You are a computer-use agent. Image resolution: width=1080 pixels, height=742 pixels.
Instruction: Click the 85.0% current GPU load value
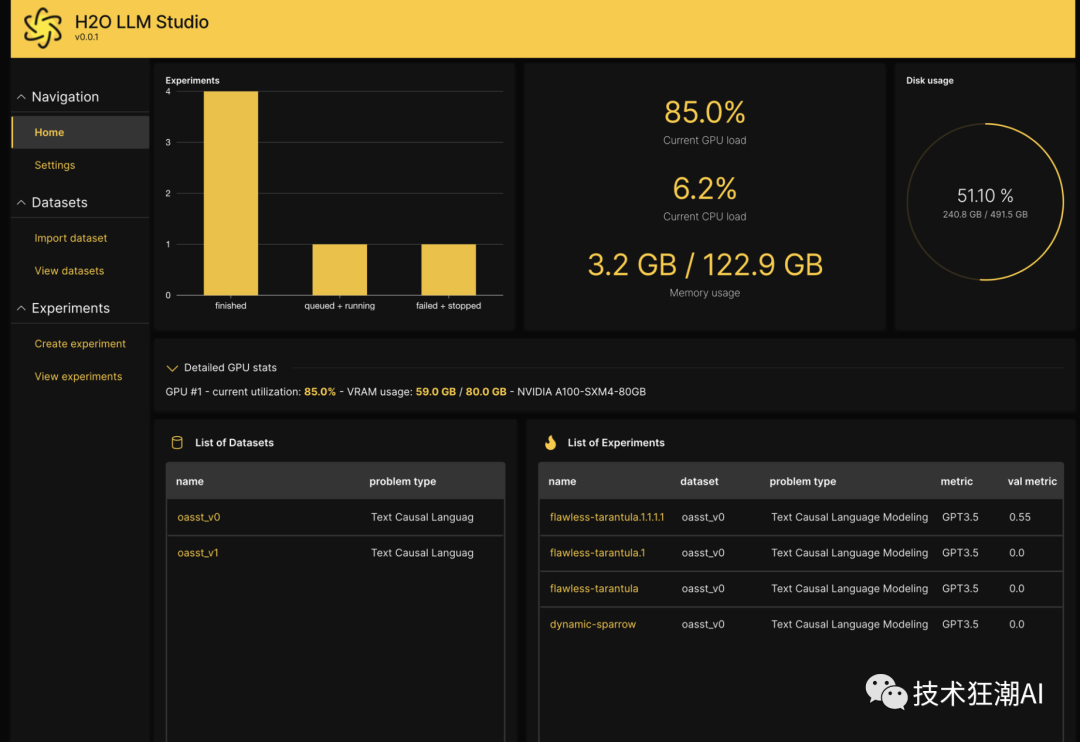point(705,112)
